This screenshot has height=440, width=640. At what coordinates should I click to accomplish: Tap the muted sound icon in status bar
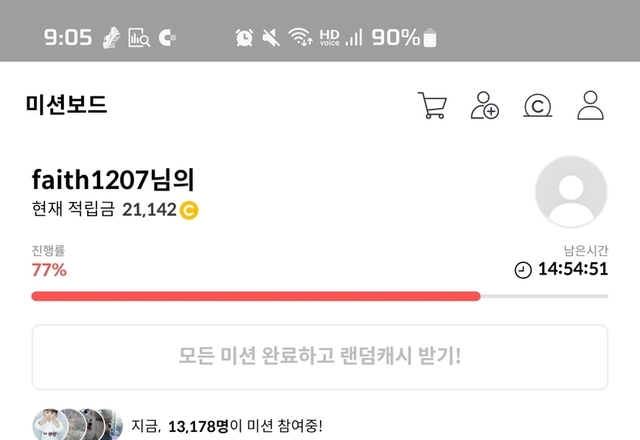(x=271, y=38)
